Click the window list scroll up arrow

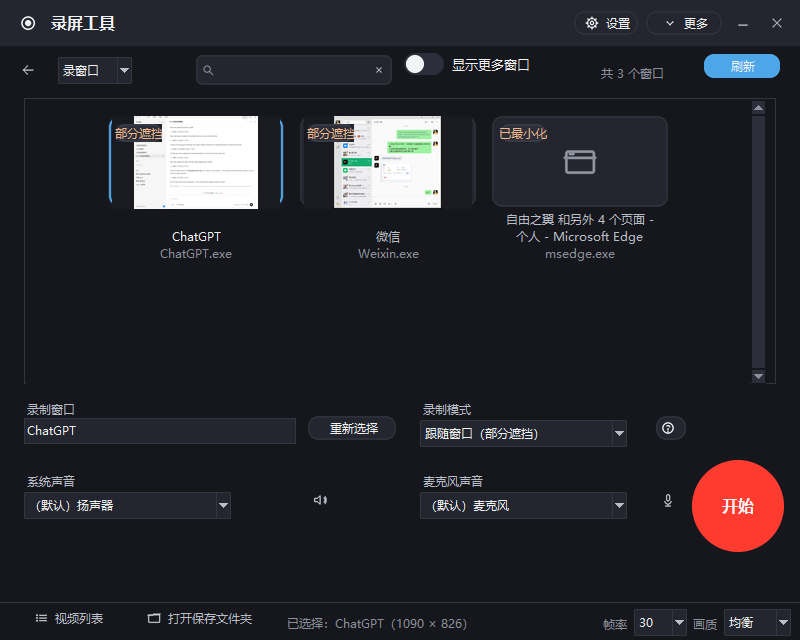[759, 108]
